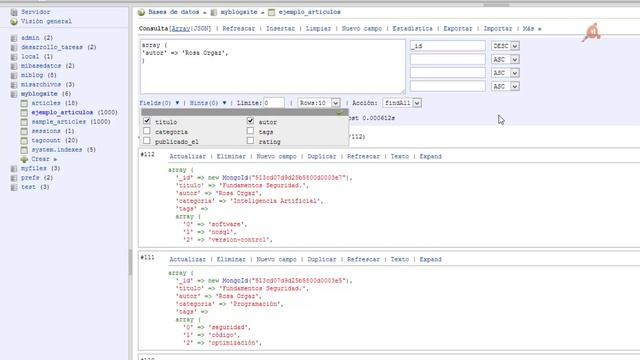Click Refrescar for record #111
Screen dimensions: 640x360
[363, 259]
